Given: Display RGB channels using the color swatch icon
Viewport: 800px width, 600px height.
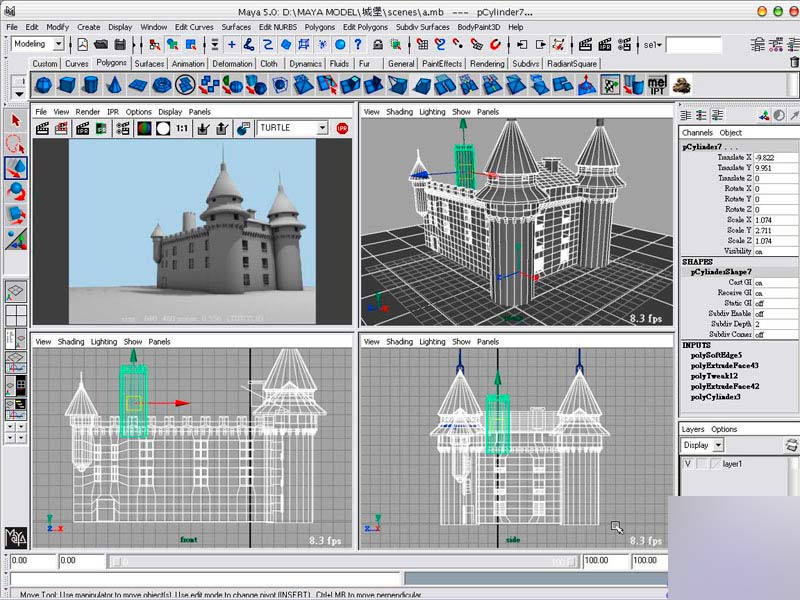Looking at the screenshot, I should pos(144,129).
